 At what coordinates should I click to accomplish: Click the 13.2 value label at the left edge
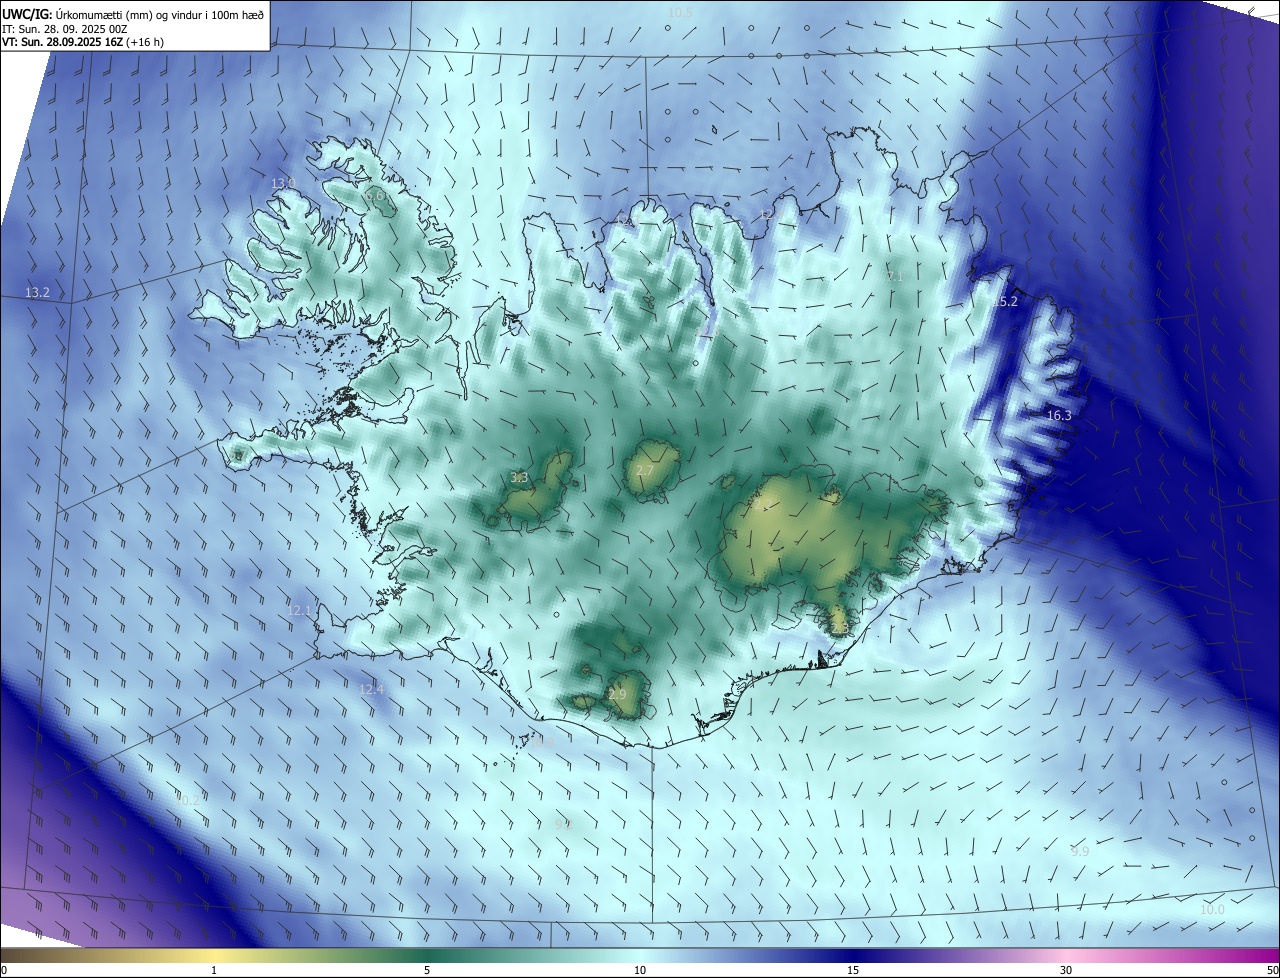[x=37, y=292]
